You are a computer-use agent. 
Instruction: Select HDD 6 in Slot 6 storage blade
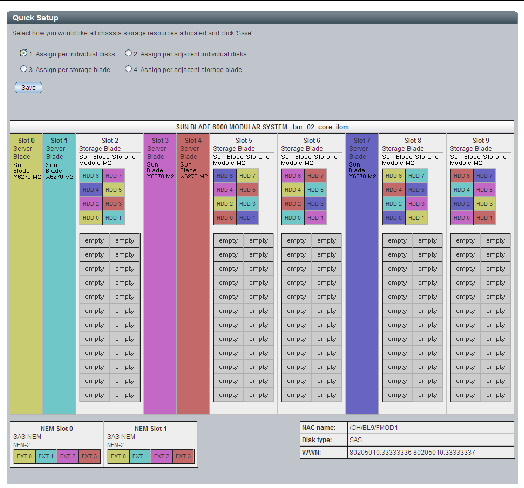(x=293, y=176)
